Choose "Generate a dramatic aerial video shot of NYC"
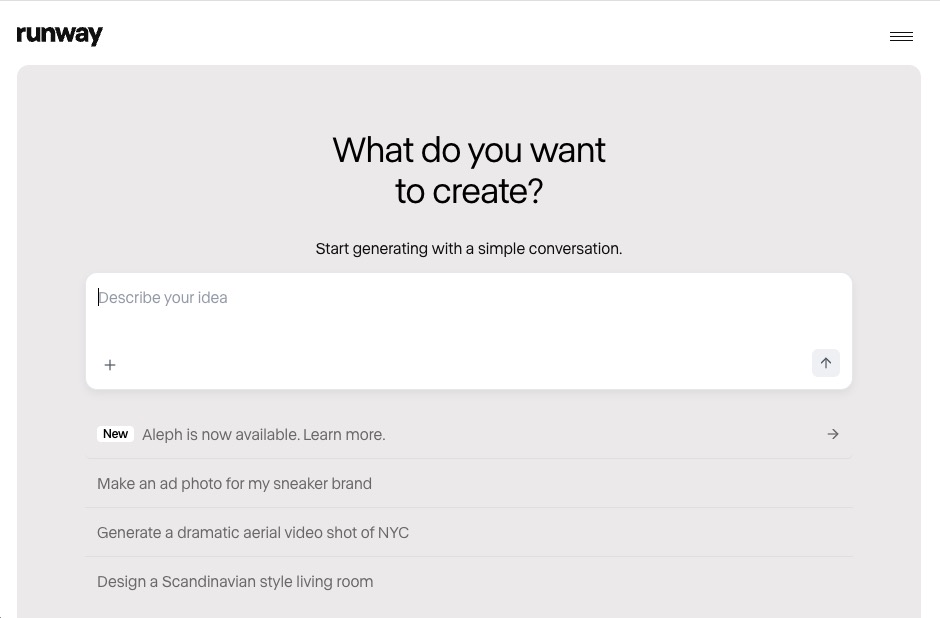Image resolution: width=940 pixels, height=618 pixels. point(253,533)
